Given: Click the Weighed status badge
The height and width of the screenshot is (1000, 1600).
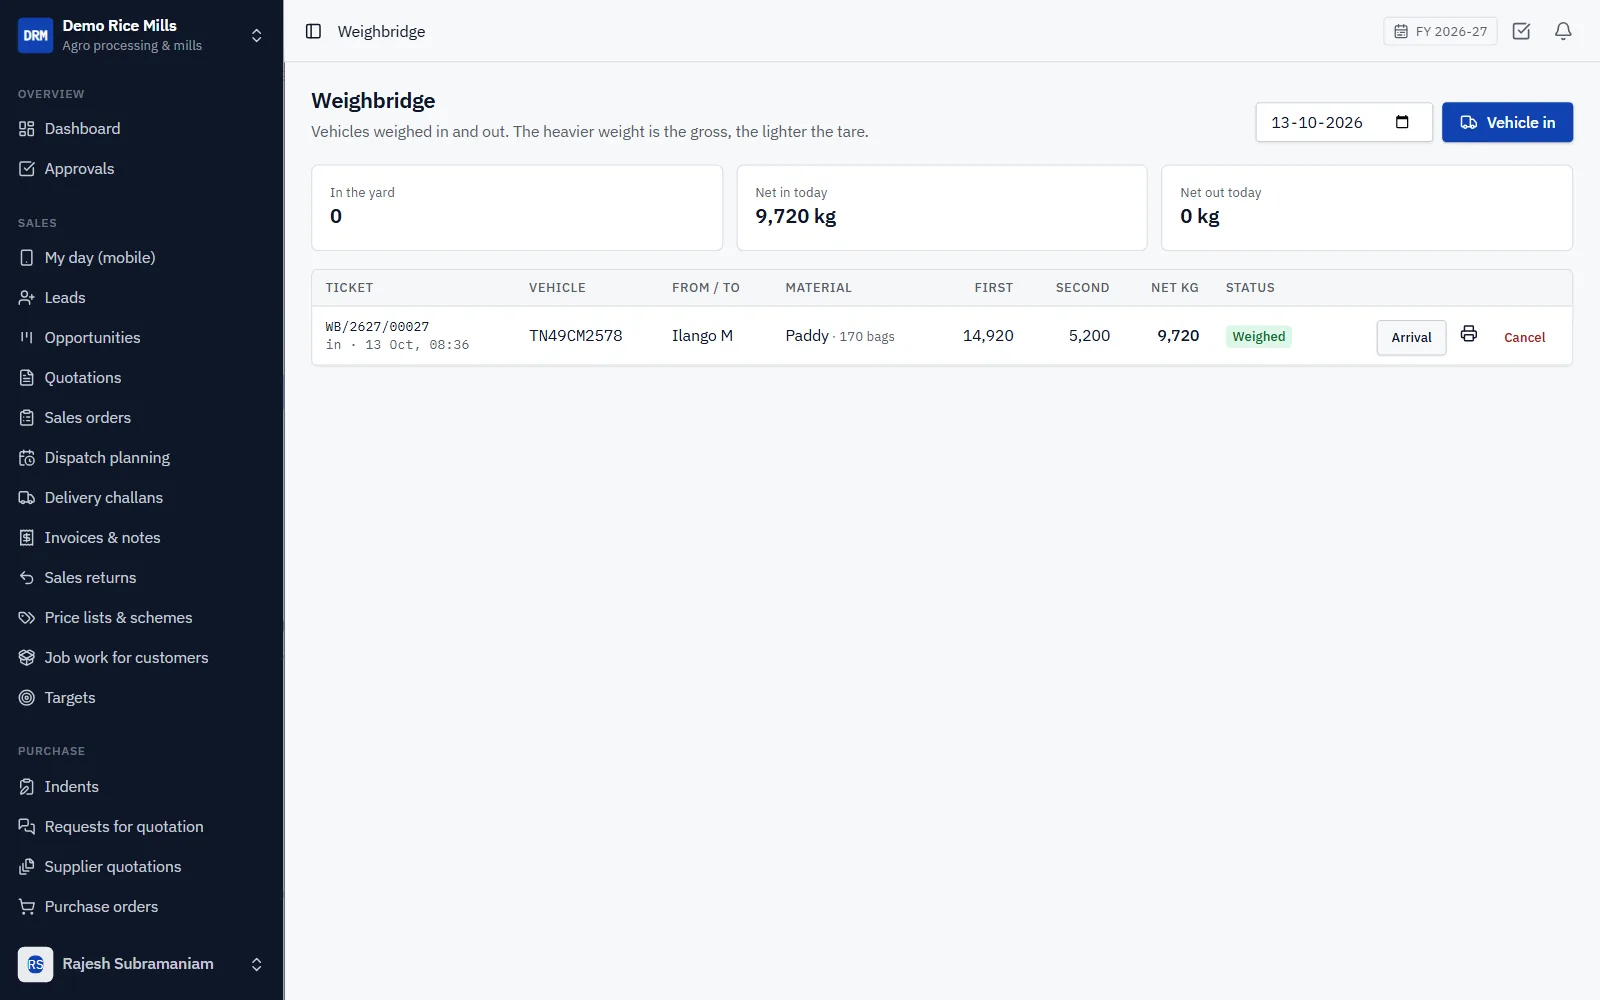Looking at the screenshot, I should coord(1258,336).
